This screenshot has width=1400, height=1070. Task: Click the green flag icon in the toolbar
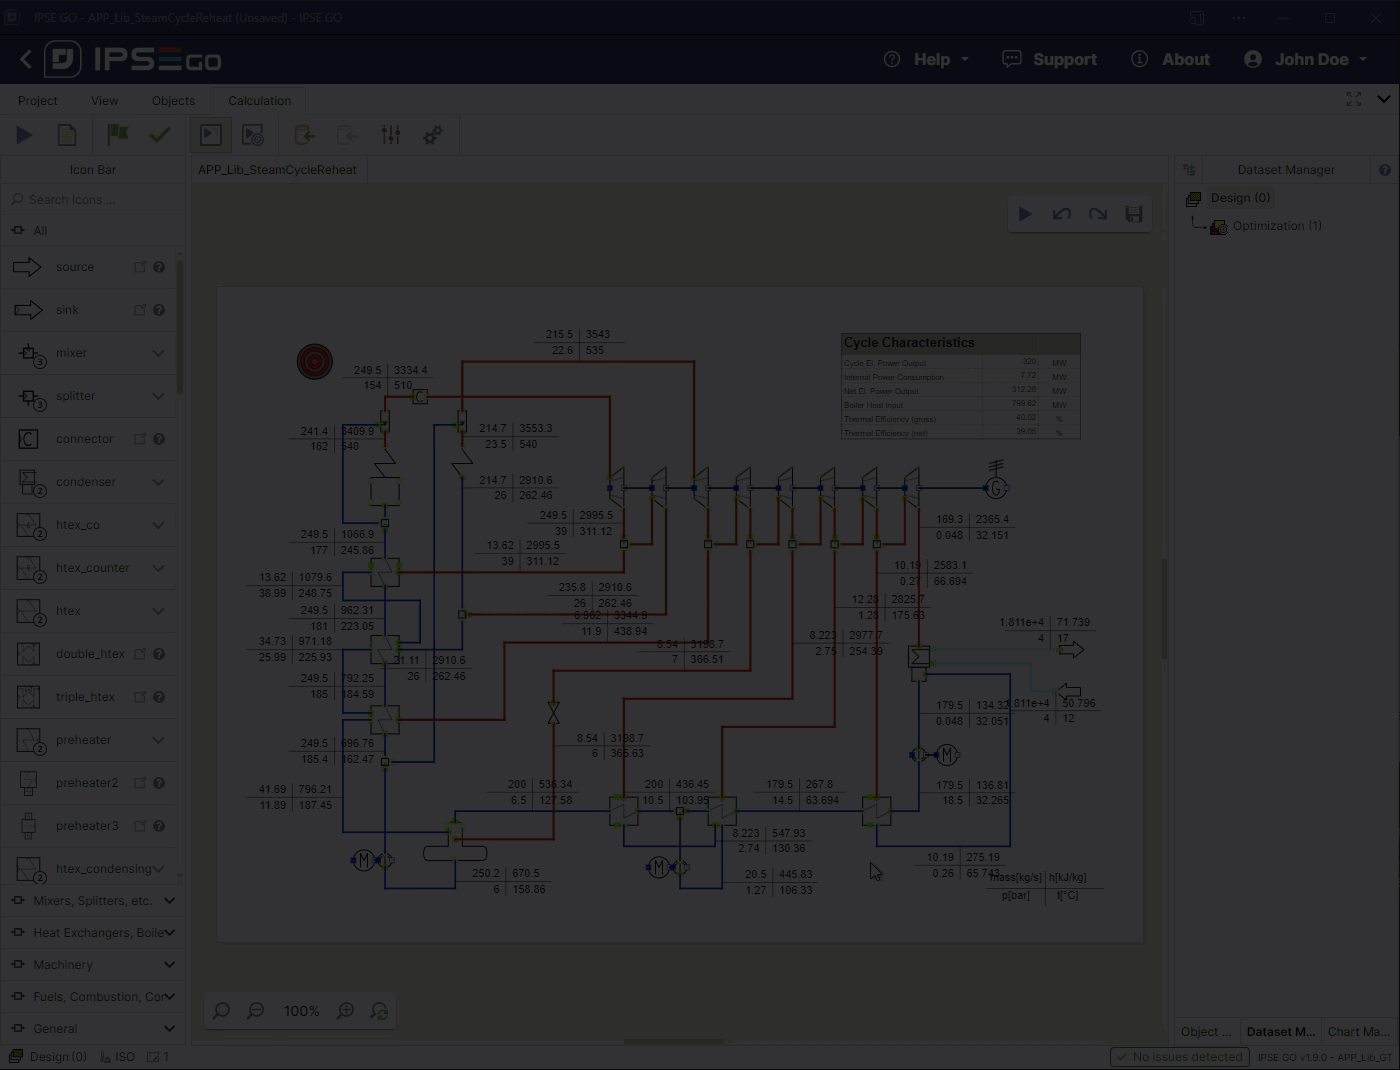coord(117,134)
